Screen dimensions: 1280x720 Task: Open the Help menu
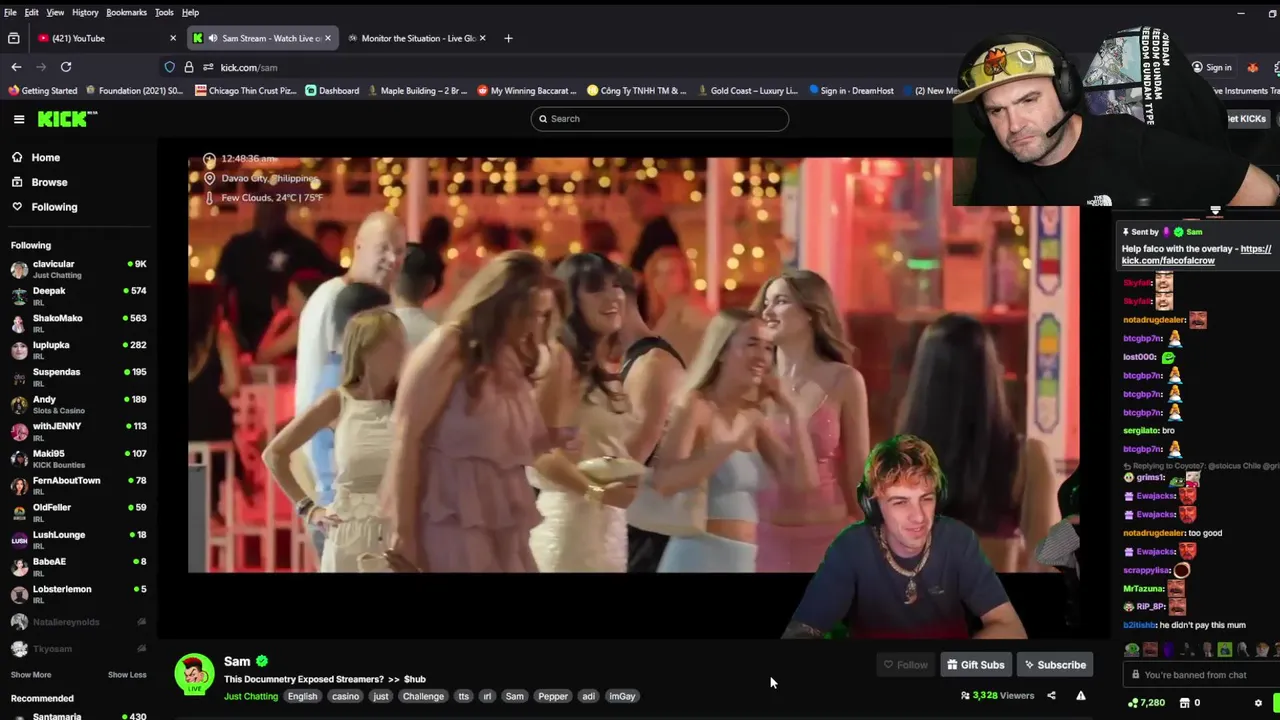click(x=190, y=12)
